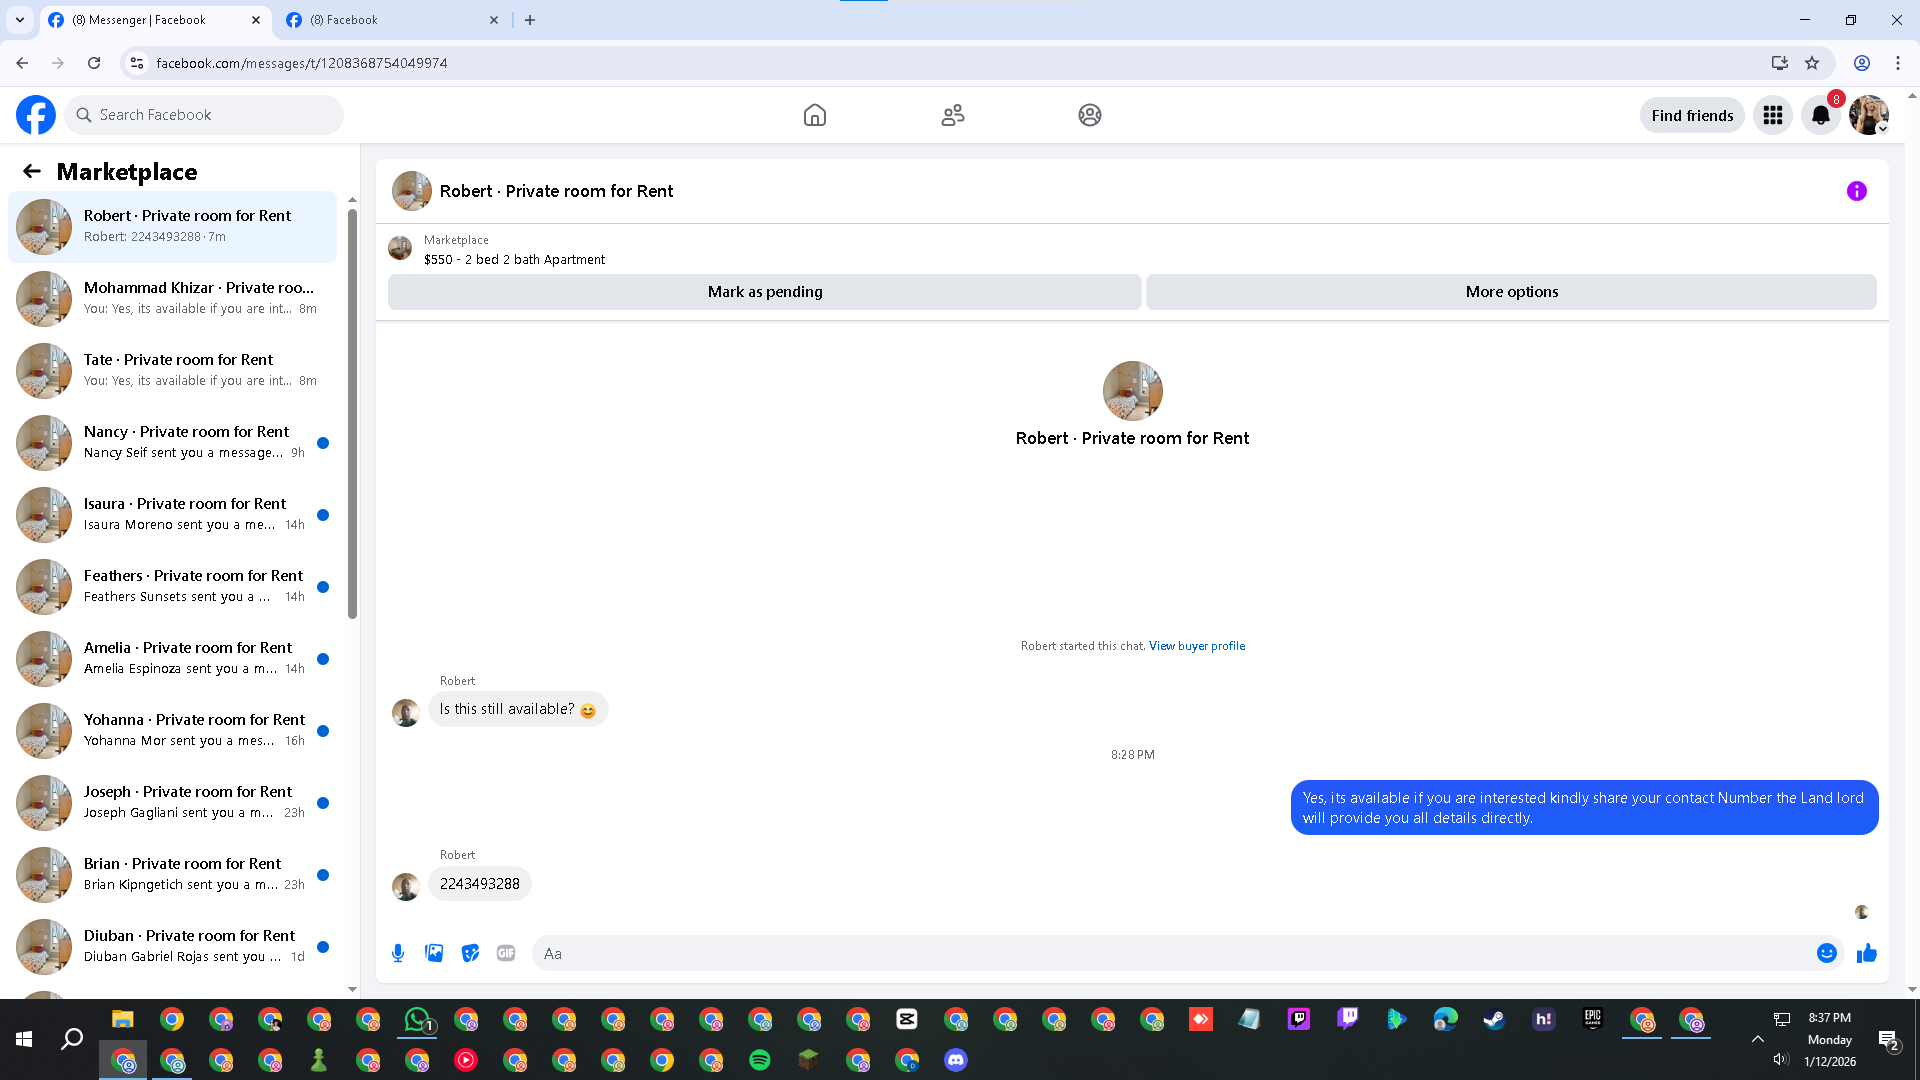Click Mark as pending button
Viewport: 1920px width, 1080px height.
[x=764, y=292]
